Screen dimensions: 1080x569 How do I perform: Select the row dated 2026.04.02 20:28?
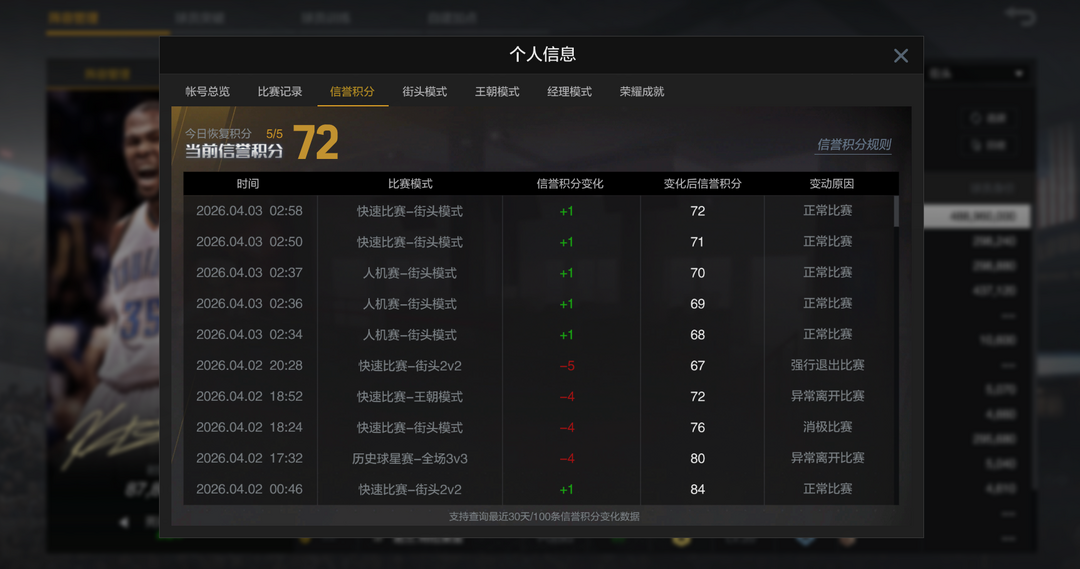pos(538,366)
